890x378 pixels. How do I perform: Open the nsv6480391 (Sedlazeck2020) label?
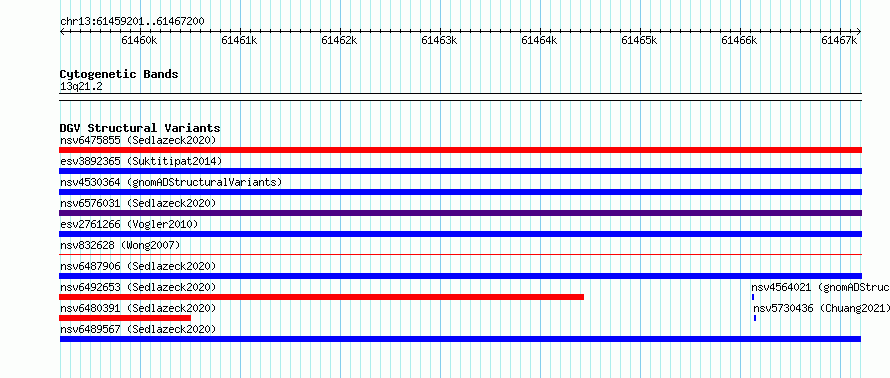138,308
